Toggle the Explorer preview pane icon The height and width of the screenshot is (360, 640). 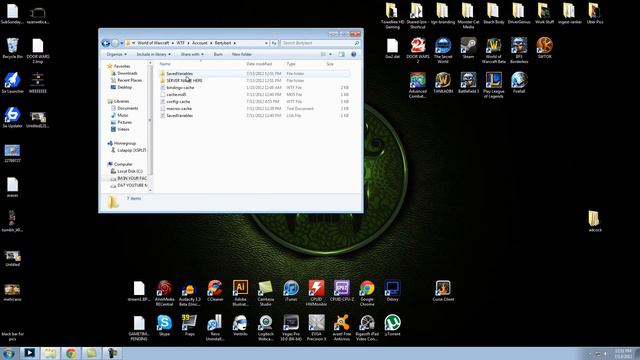click(x=342, y=54)
